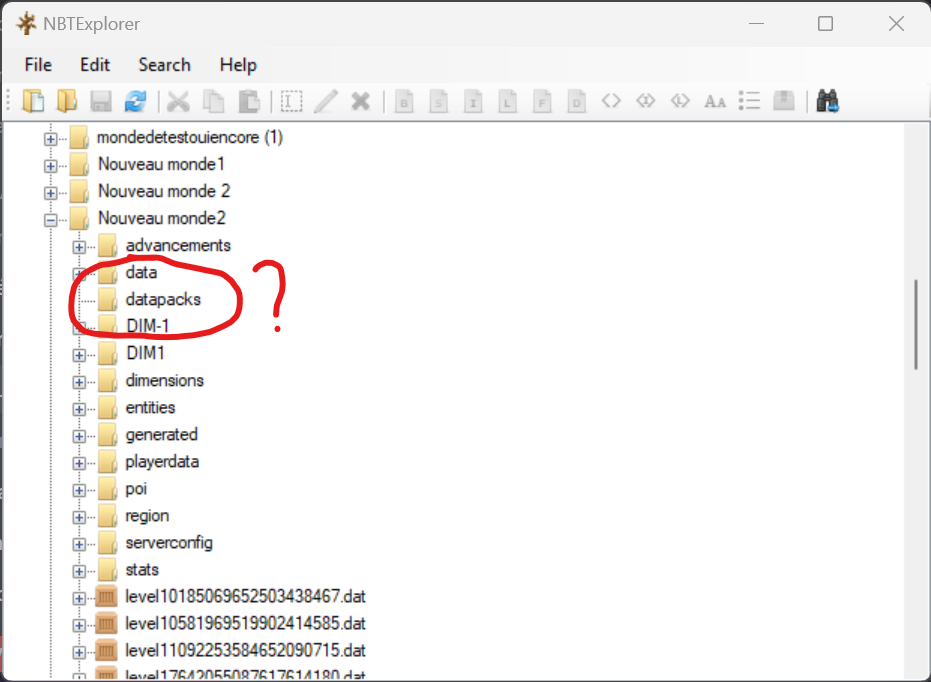The image size is (931, 682).
Task: Expand the stats folder node
Action: [x=79, y=571]
